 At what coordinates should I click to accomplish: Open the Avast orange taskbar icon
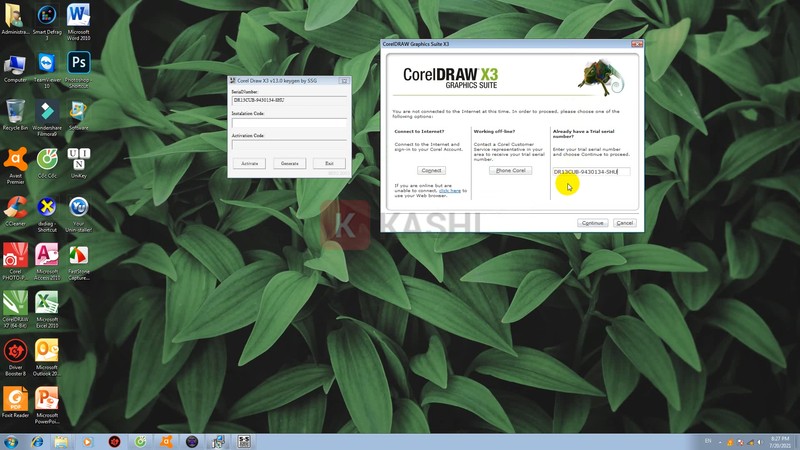pos(166,442)
